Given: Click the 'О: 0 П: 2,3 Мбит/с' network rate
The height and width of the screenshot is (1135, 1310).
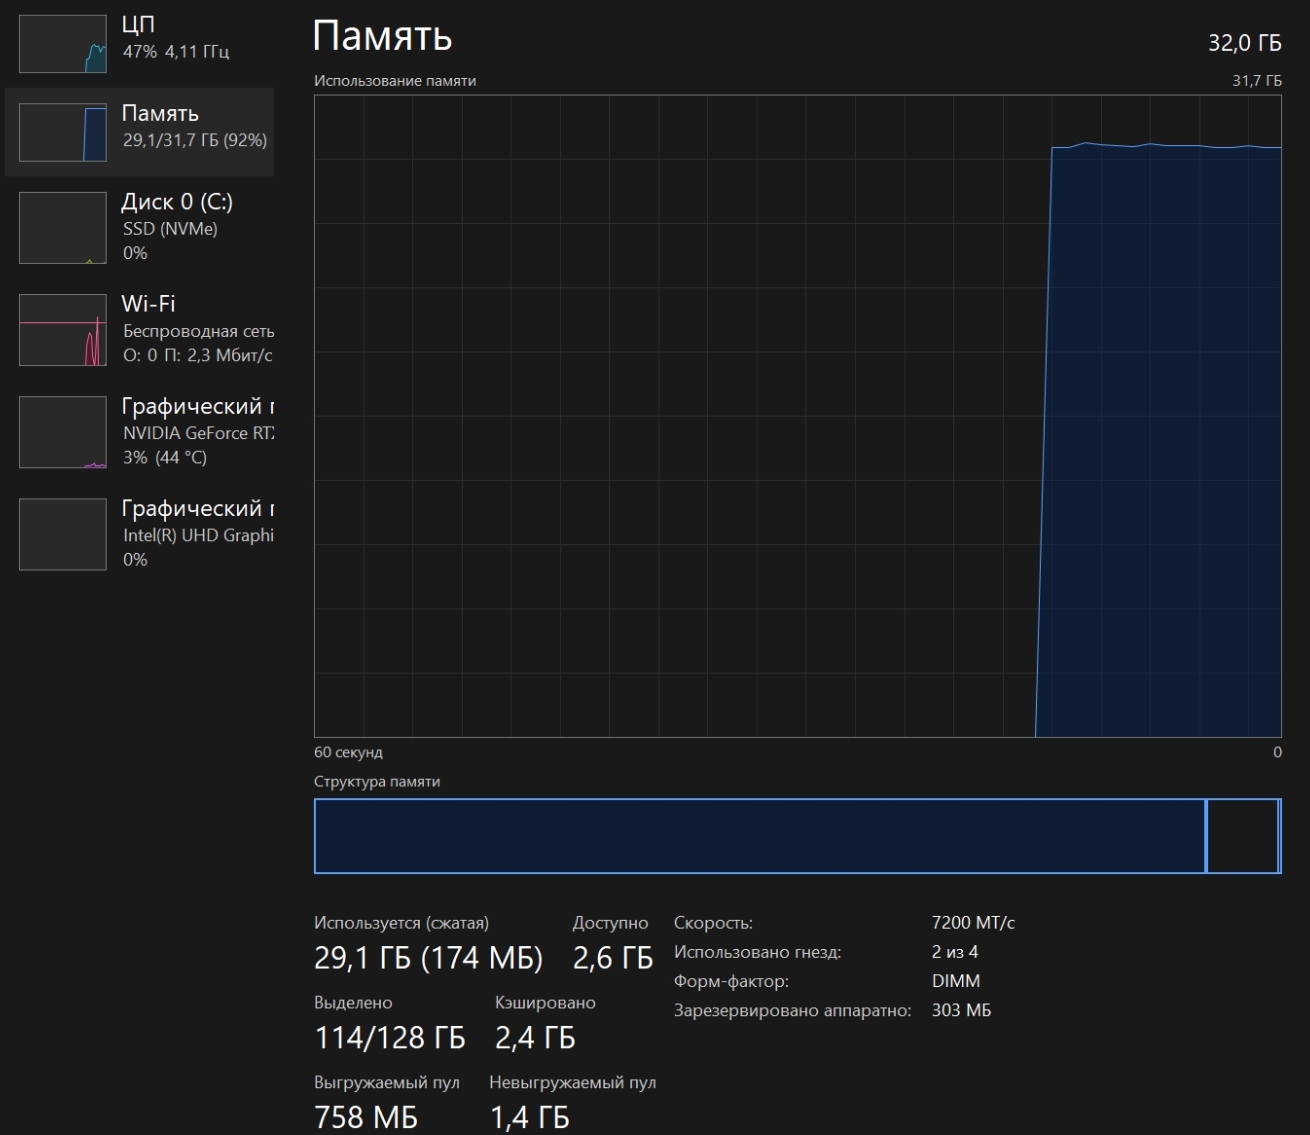Looking at the screenshot, I should [198, 355].
